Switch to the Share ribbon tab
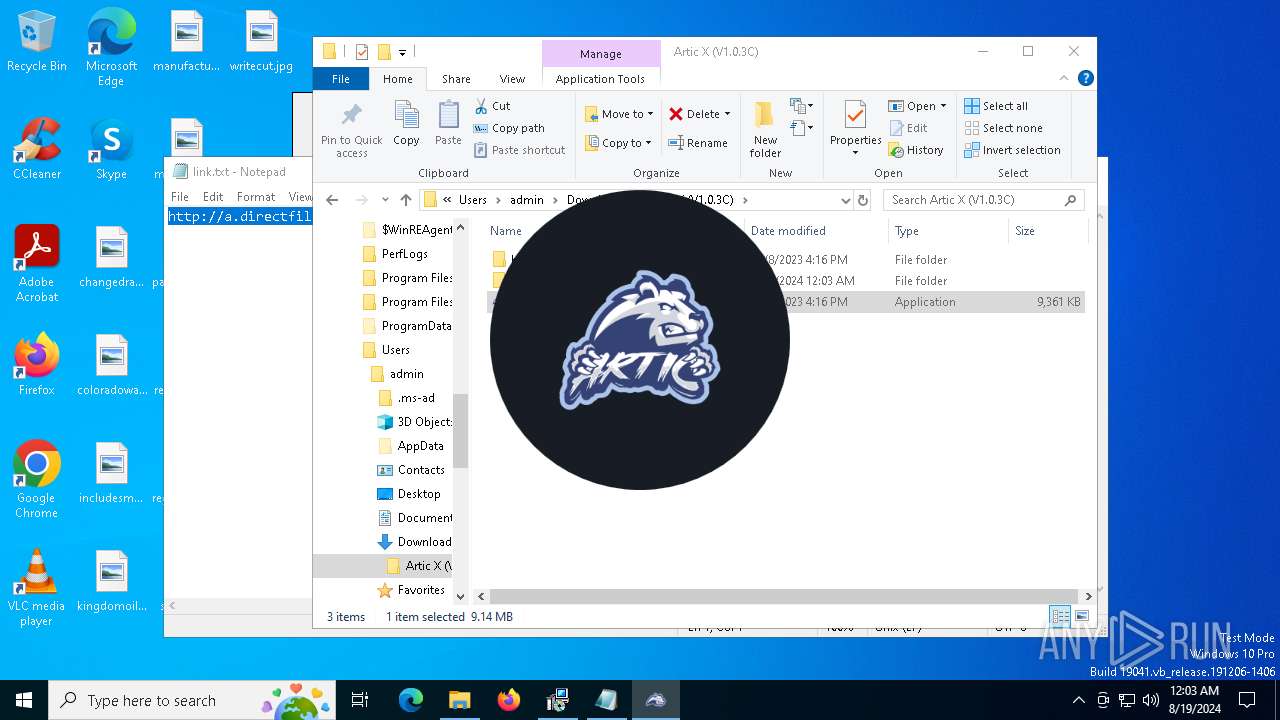Viewport: 1280px width, 720px height. tap(456, 79)
